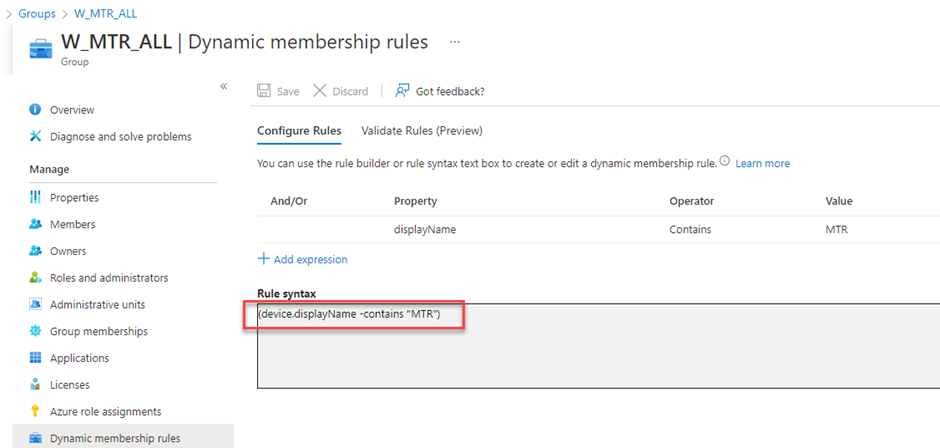940x448 pixels.
Task: Click the Contains operator cell
Action: pyautogui.click(x=690, y=229)
